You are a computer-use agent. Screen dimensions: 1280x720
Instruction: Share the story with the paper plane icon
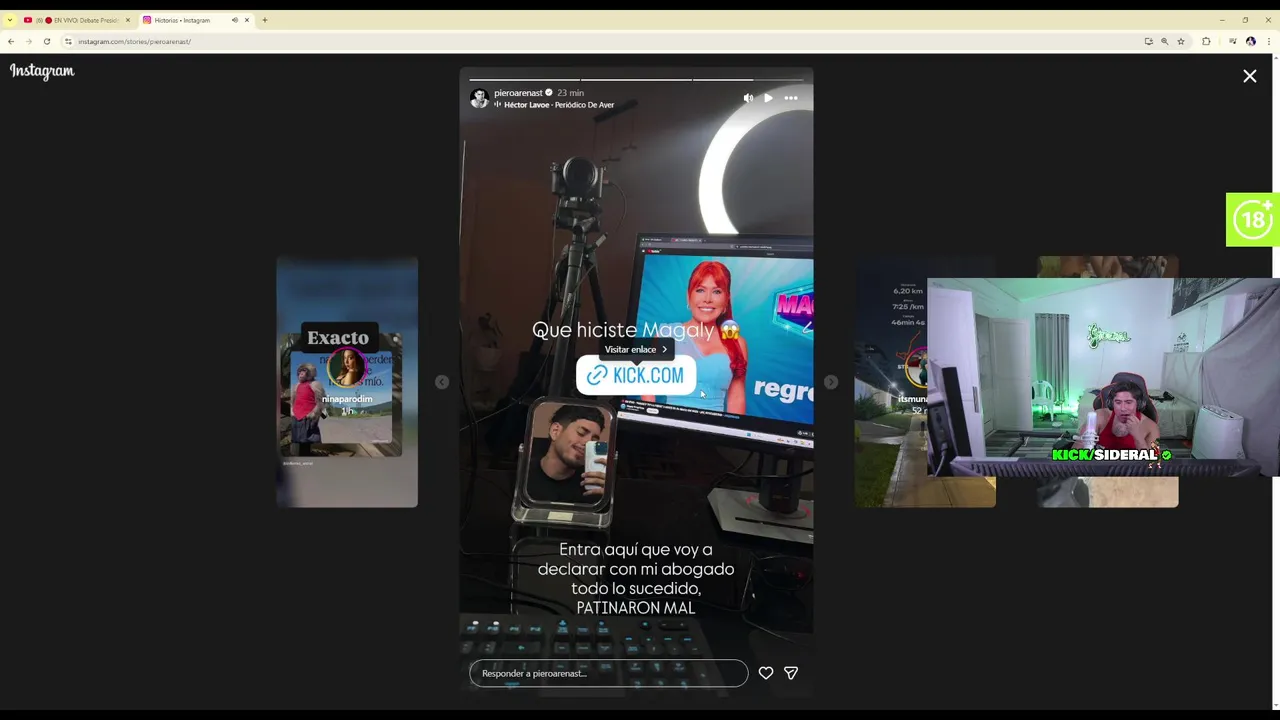pos(791,673)
